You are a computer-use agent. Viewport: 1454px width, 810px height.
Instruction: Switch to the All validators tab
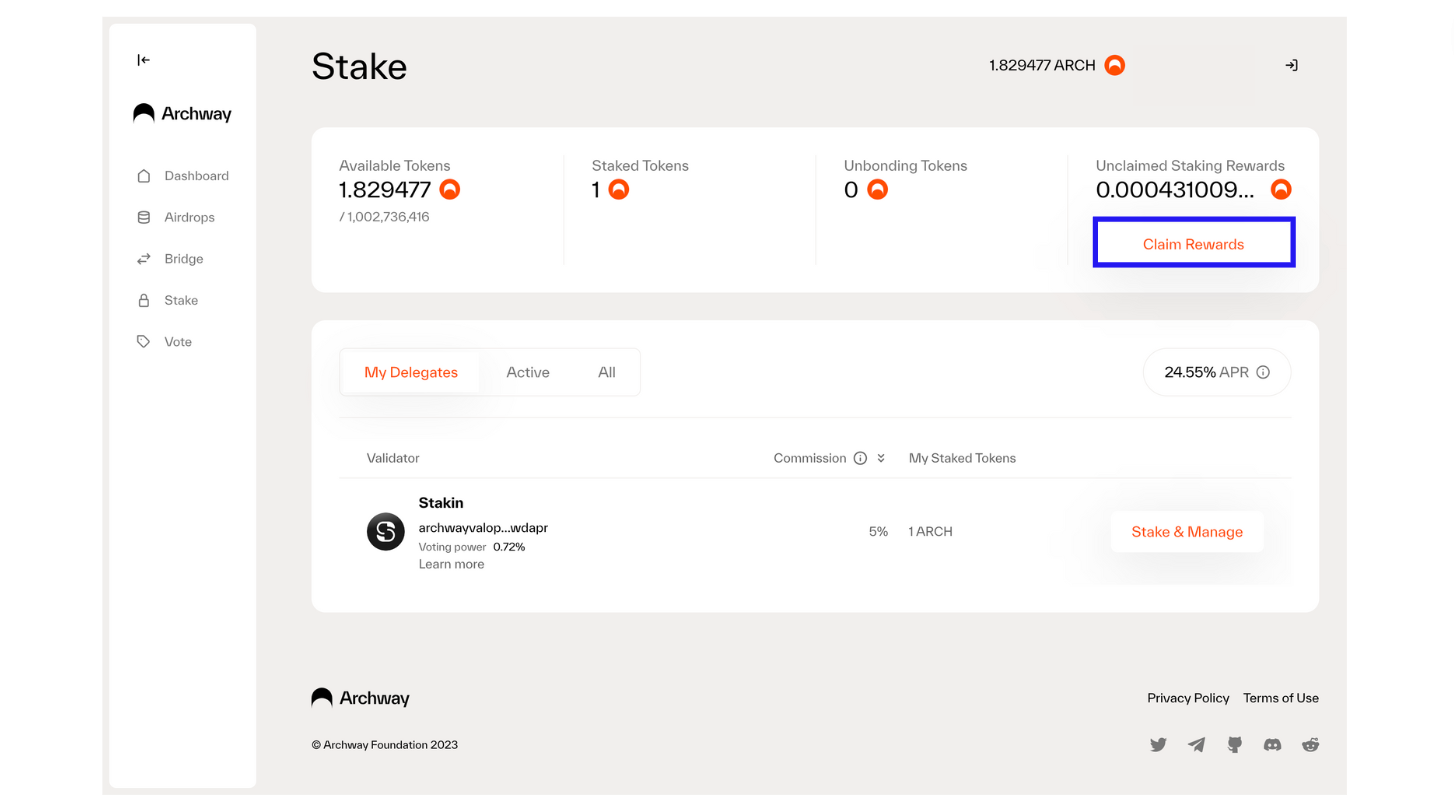coord(607,372)
